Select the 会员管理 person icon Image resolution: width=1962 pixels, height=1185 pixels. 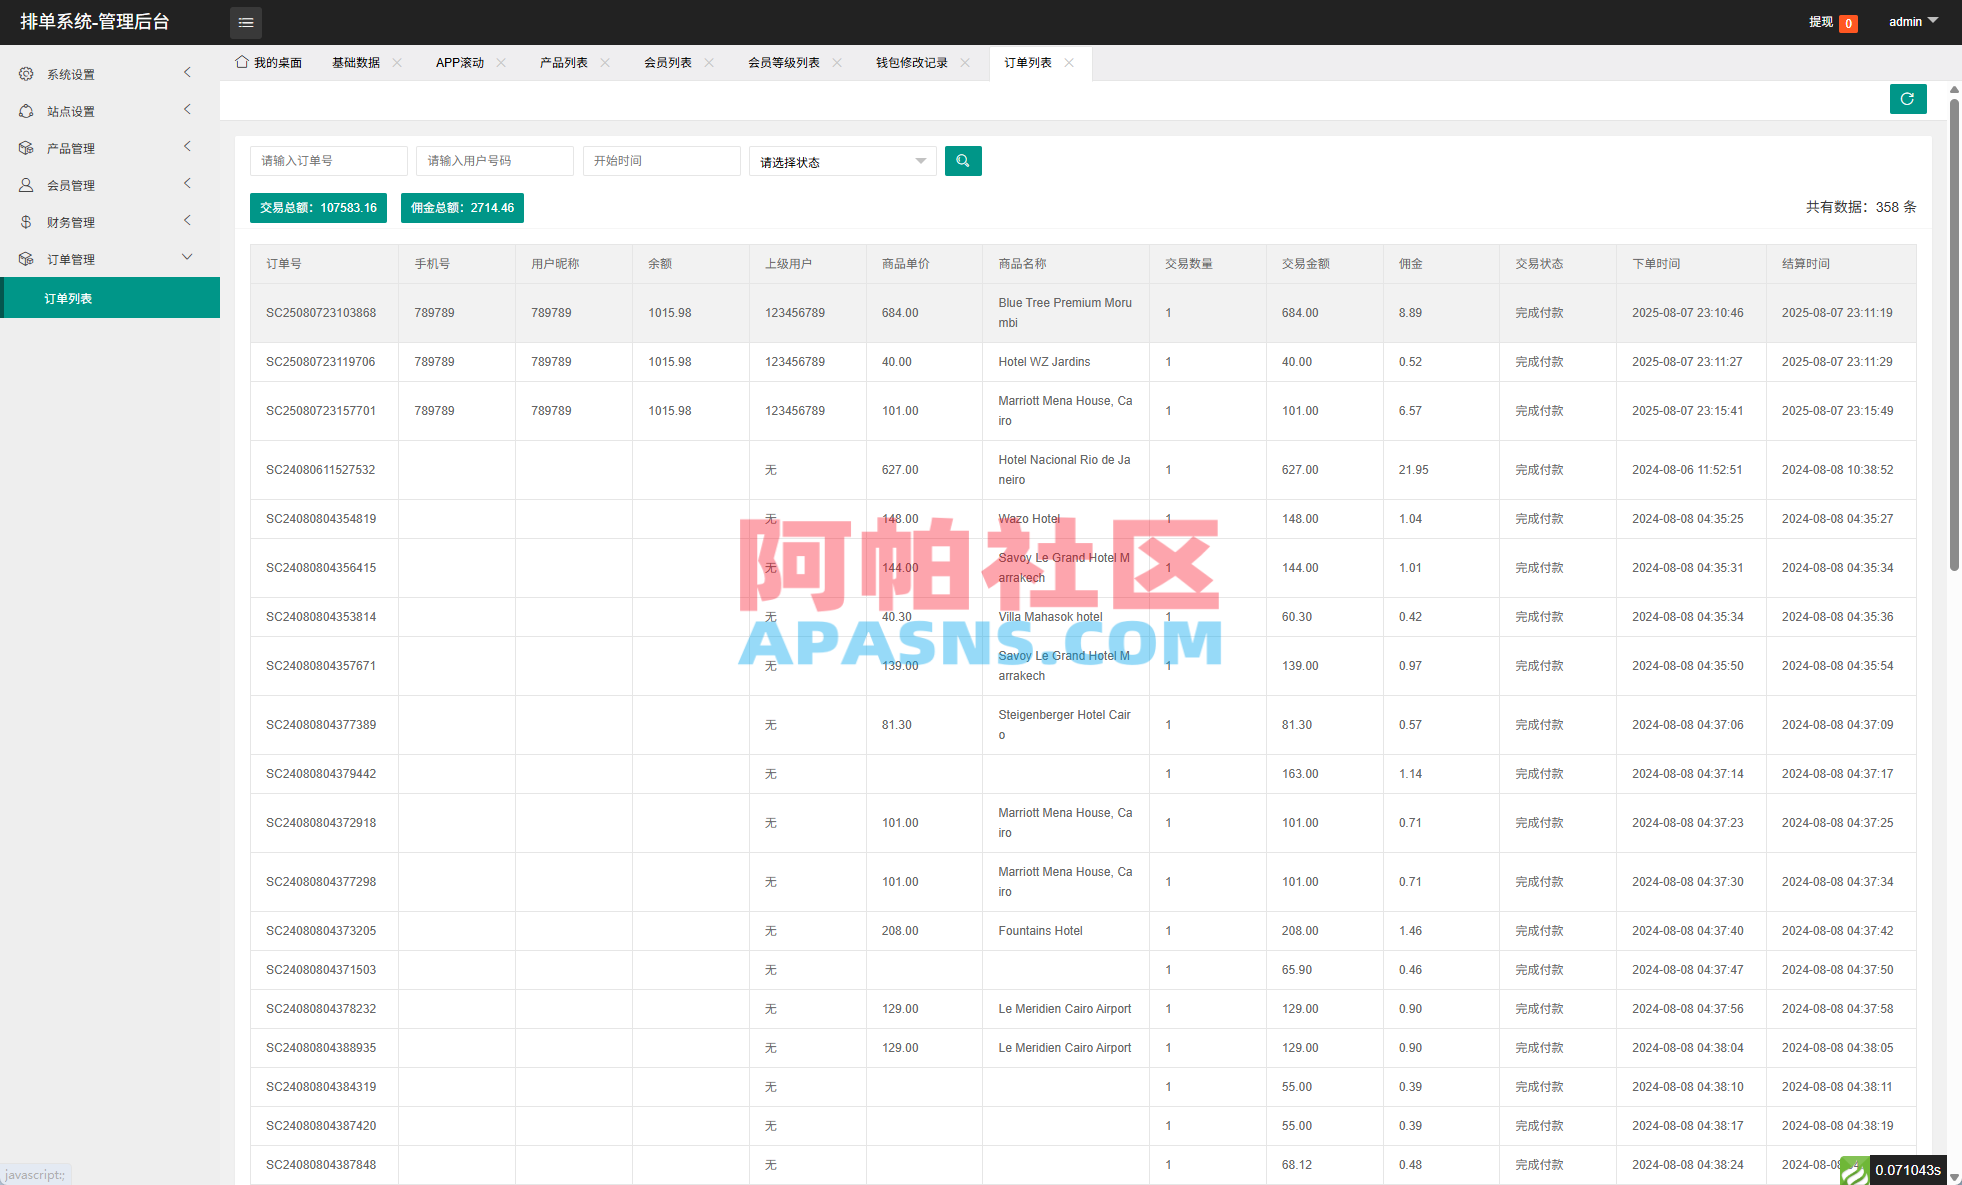click(26, 184)
